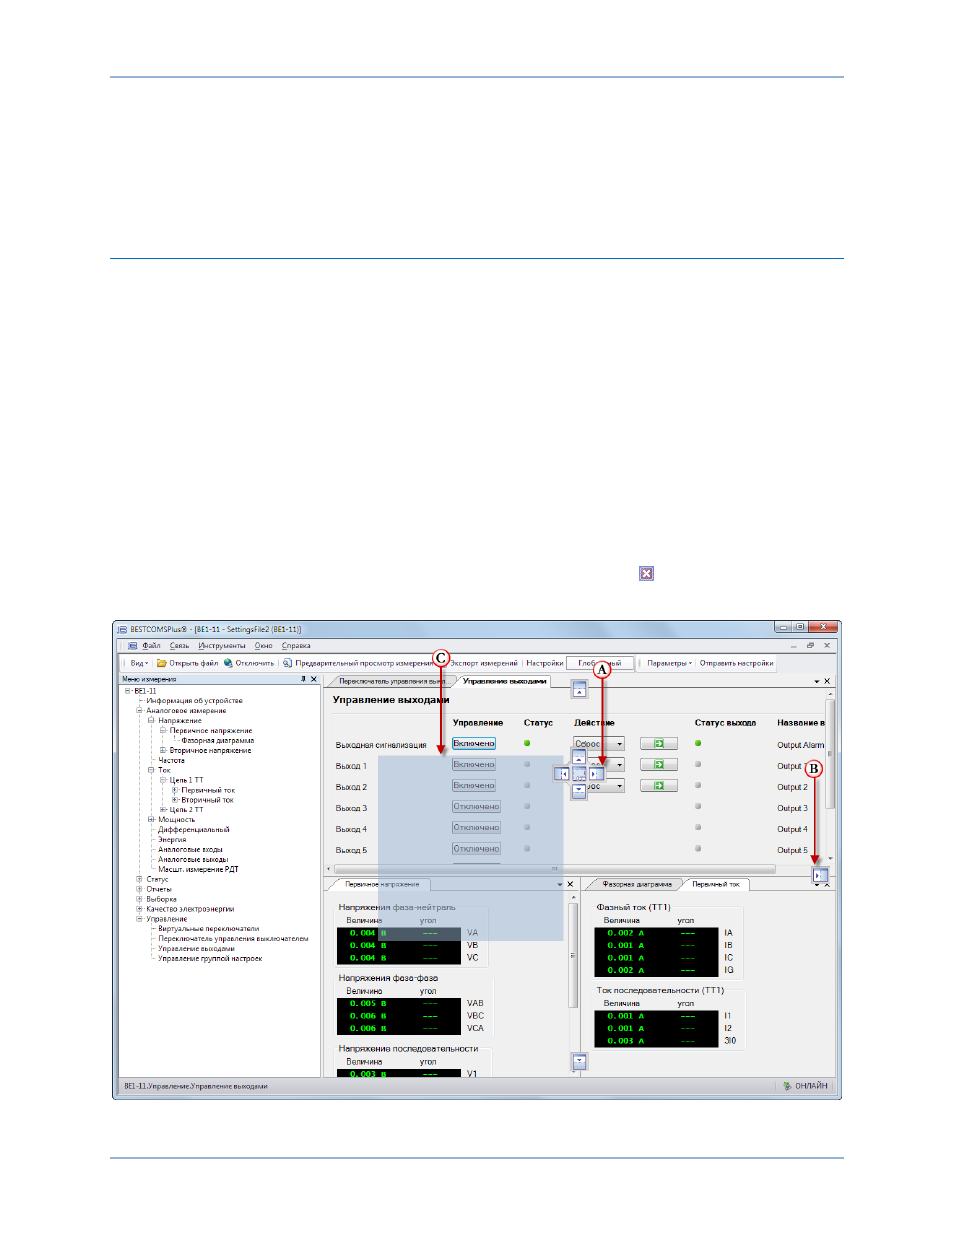Viewport: 954px width, 1235px height.
Task: Click the menu bar document icon next to Файл
Action: (x=132, y=646)
